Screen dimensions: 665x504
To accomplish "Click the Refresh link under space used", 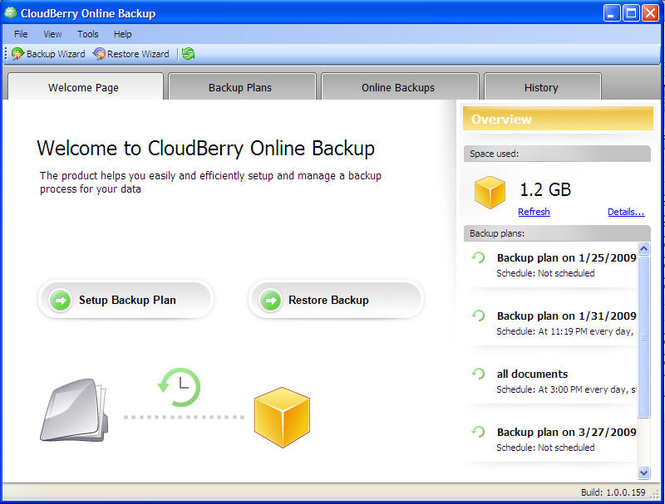I will (534, 212).
